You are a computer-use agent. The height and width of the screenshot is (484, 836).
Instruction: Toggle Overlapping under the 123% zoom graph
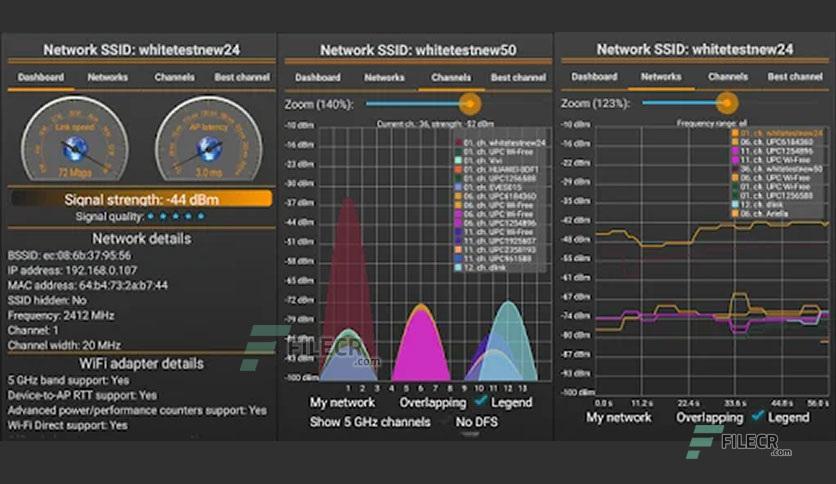[x=709, y=418]
